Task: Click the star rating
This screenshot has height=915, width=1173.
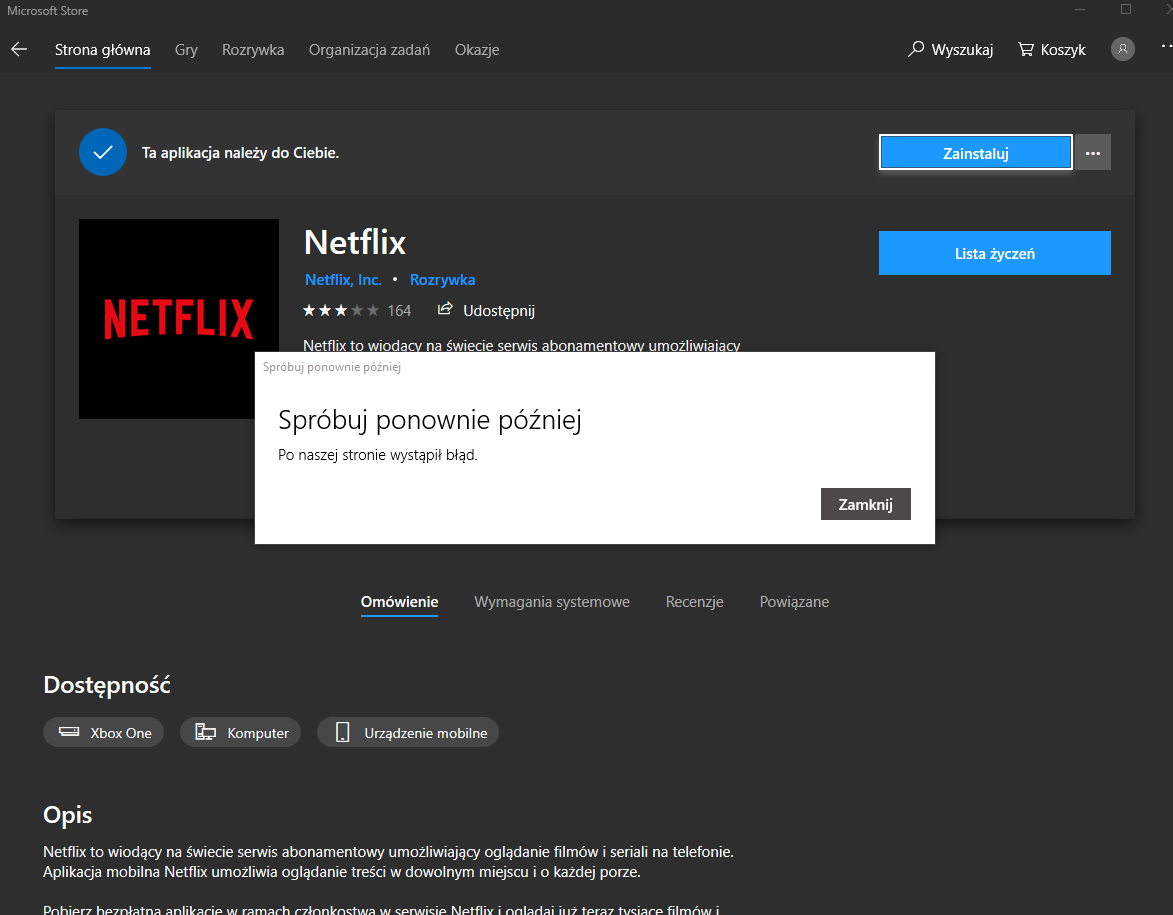Action: pyautogui.click(x=340, y=310)
